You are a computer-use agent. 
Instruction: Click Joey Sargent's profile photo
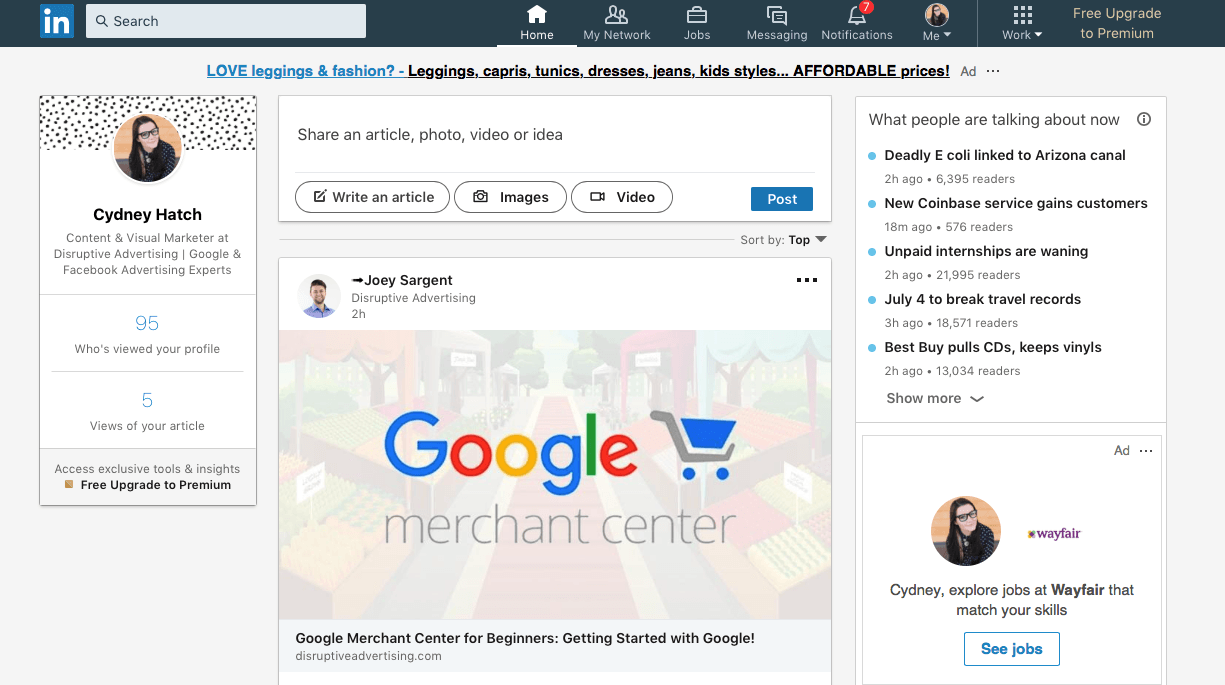319,296
